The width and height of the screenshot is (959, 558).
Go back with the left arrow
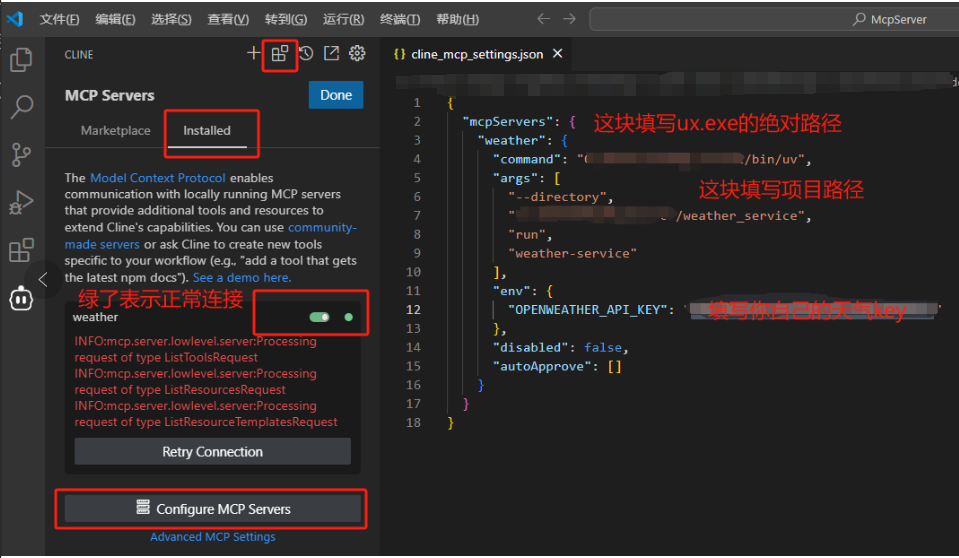pos(543,19)
